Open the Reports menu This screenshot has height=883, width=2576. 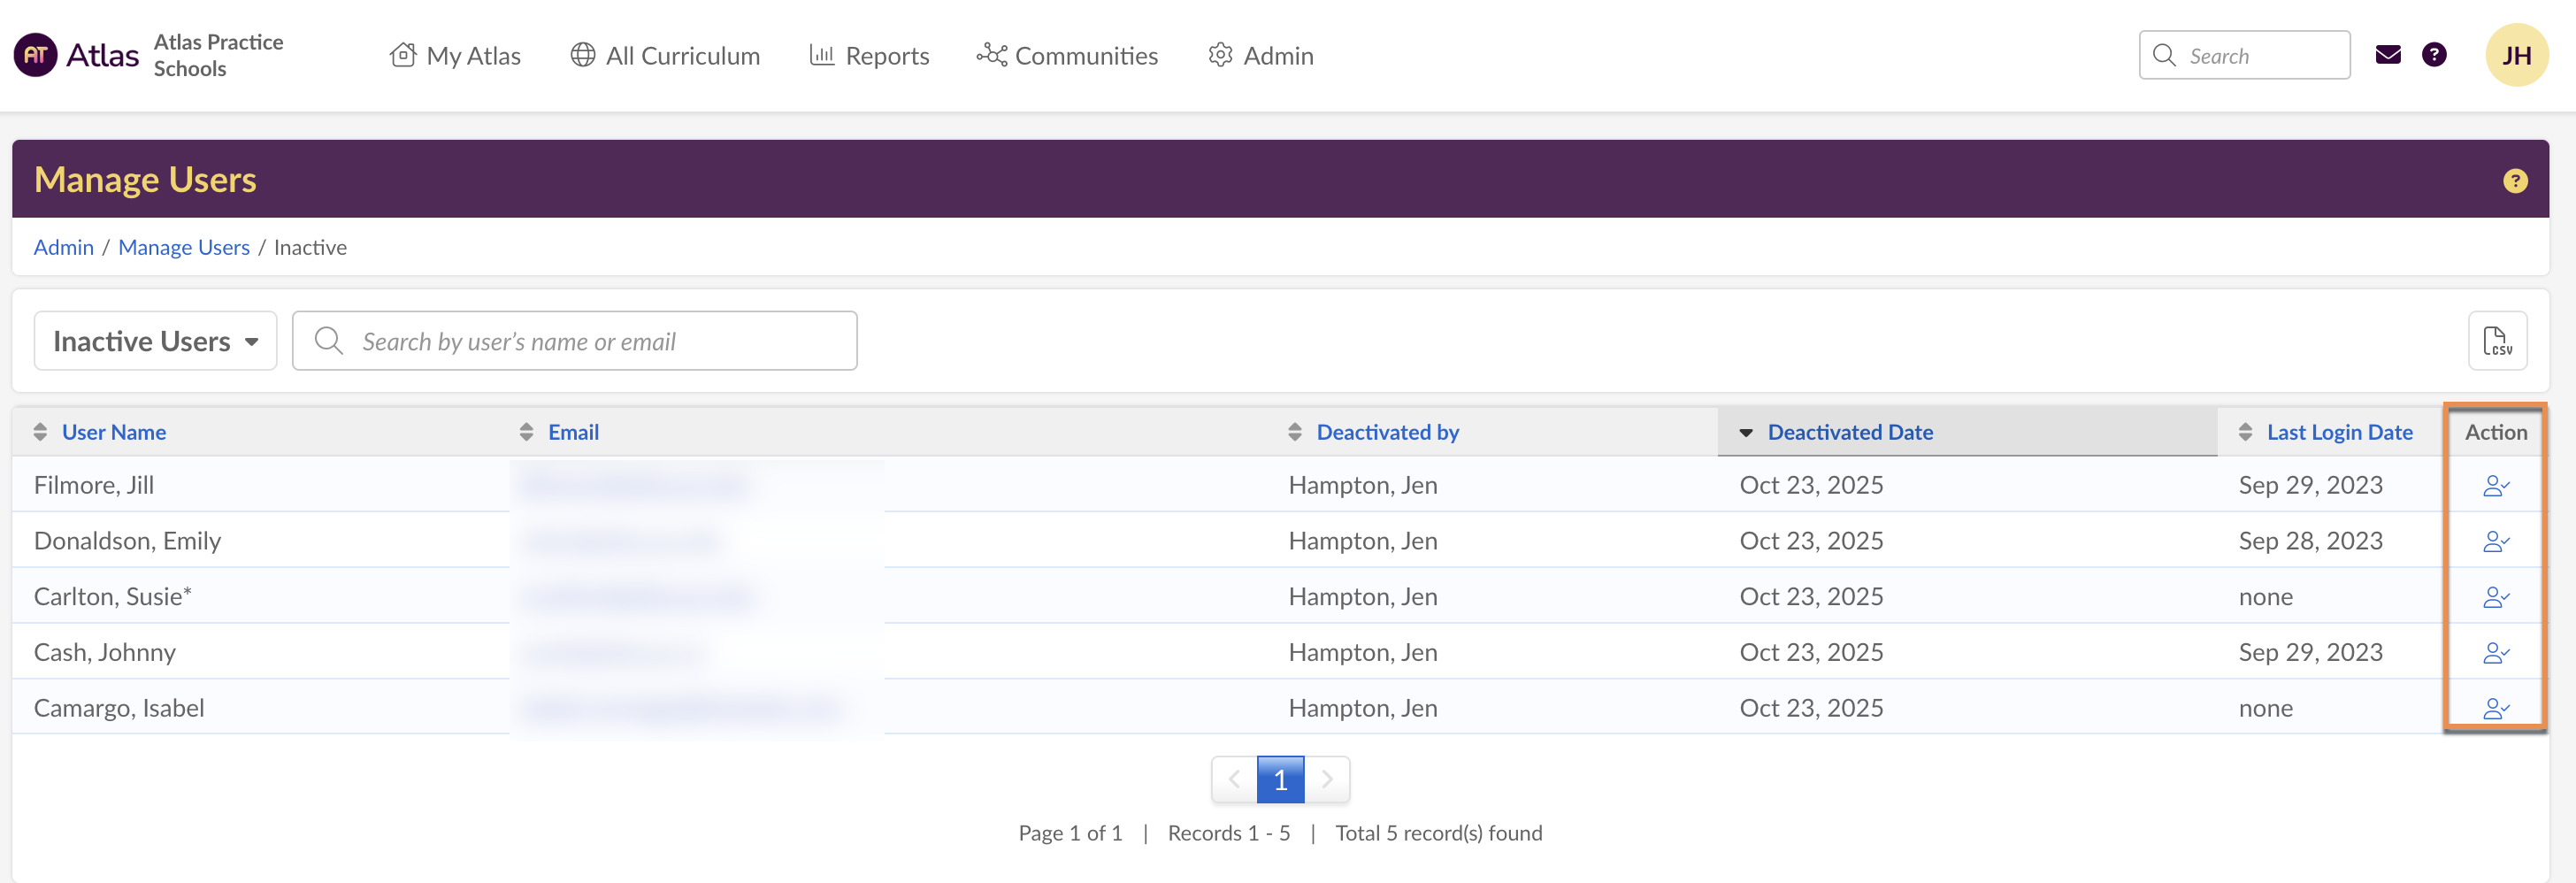[x=869, y=56]
